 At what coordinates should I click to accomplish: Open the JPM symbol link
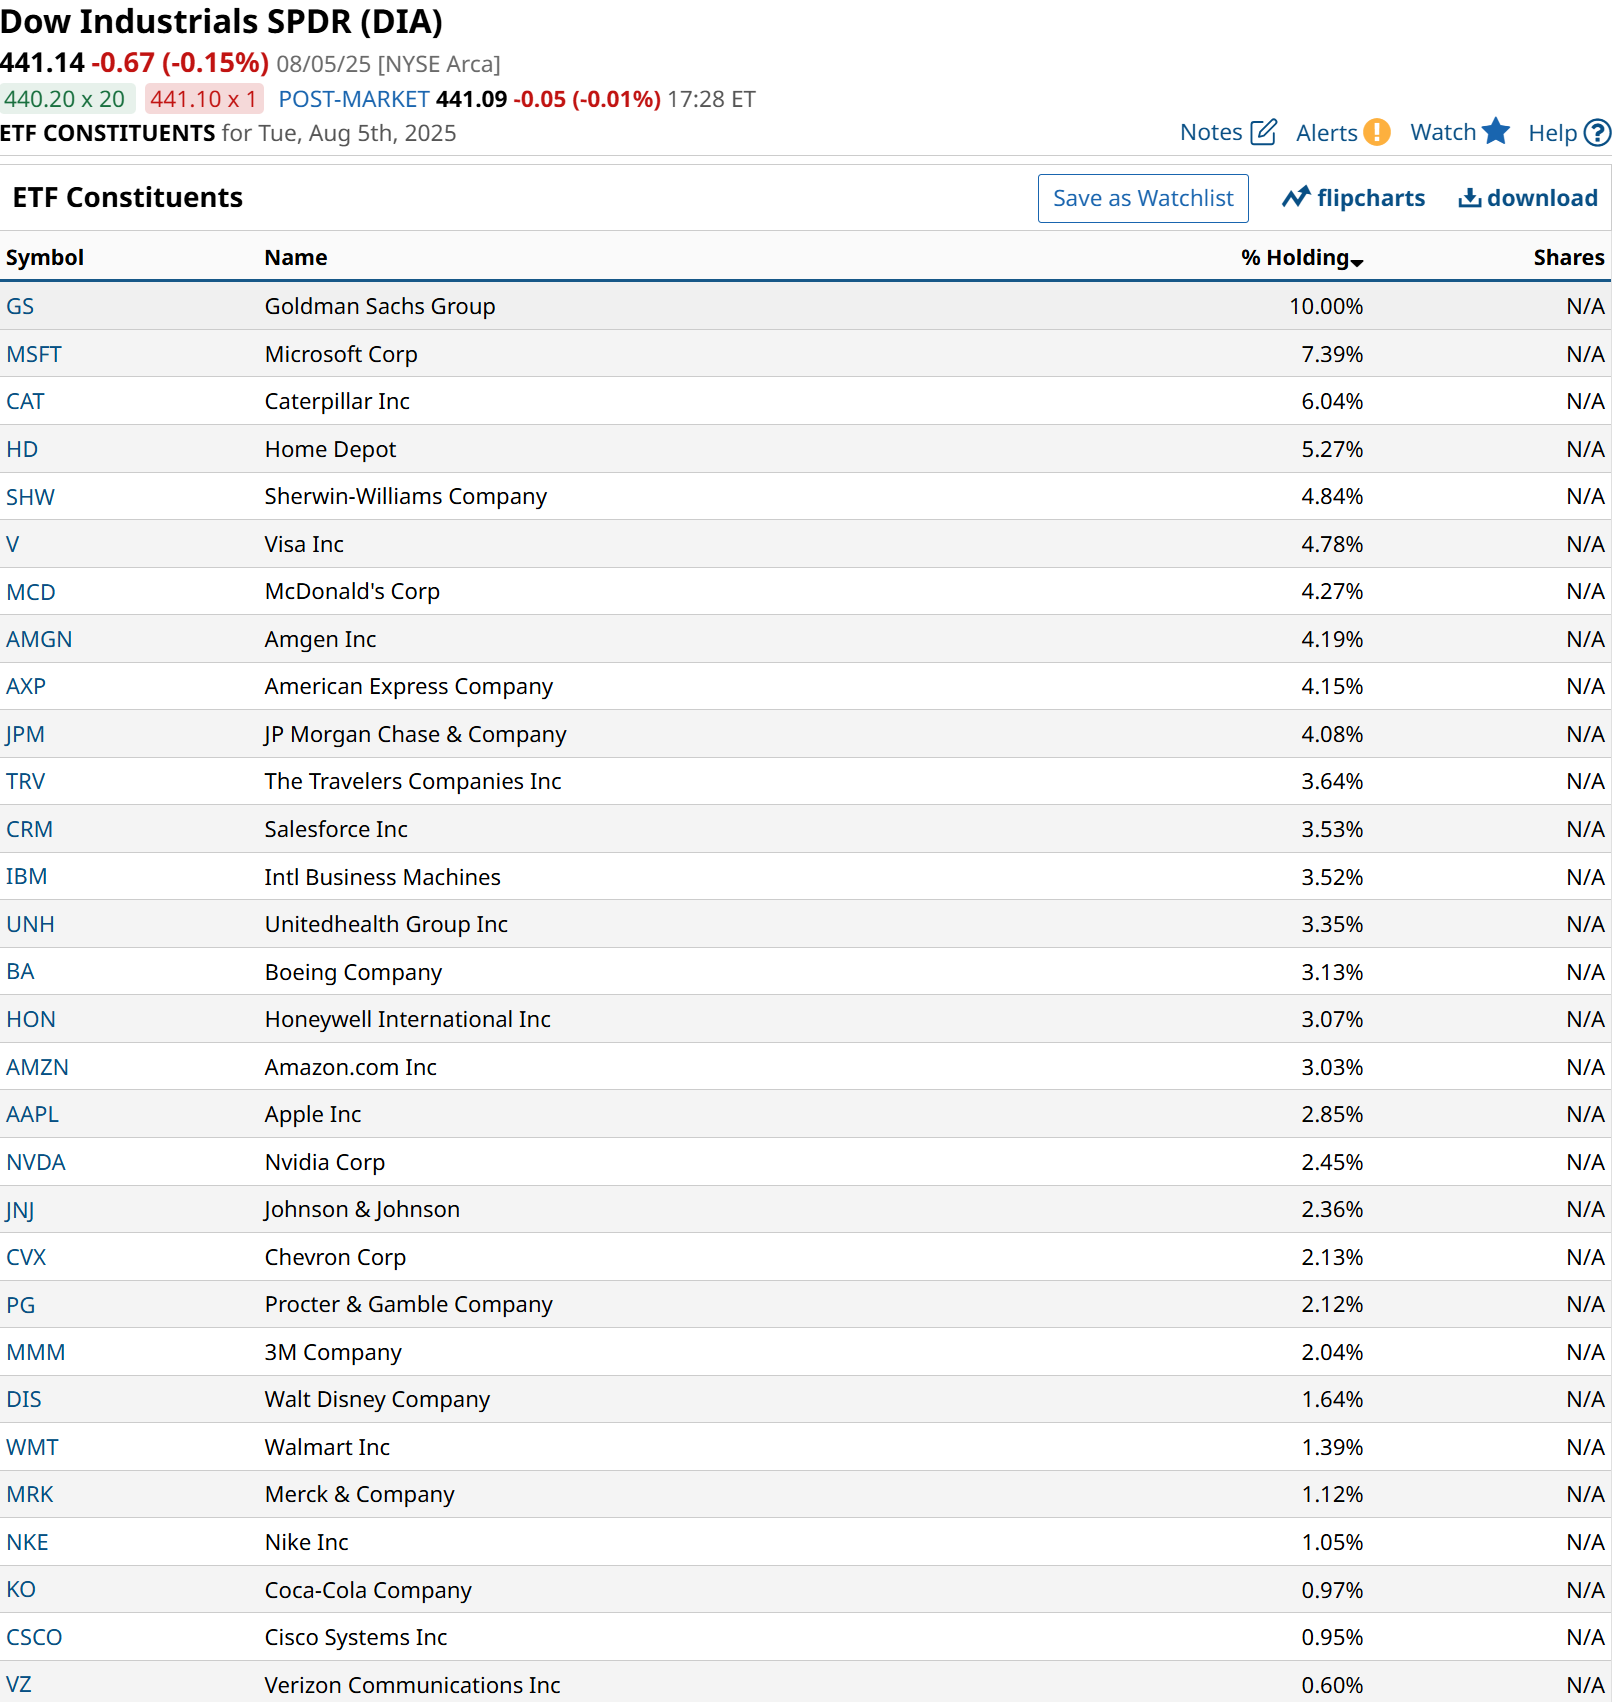click(x=25, y=734)
